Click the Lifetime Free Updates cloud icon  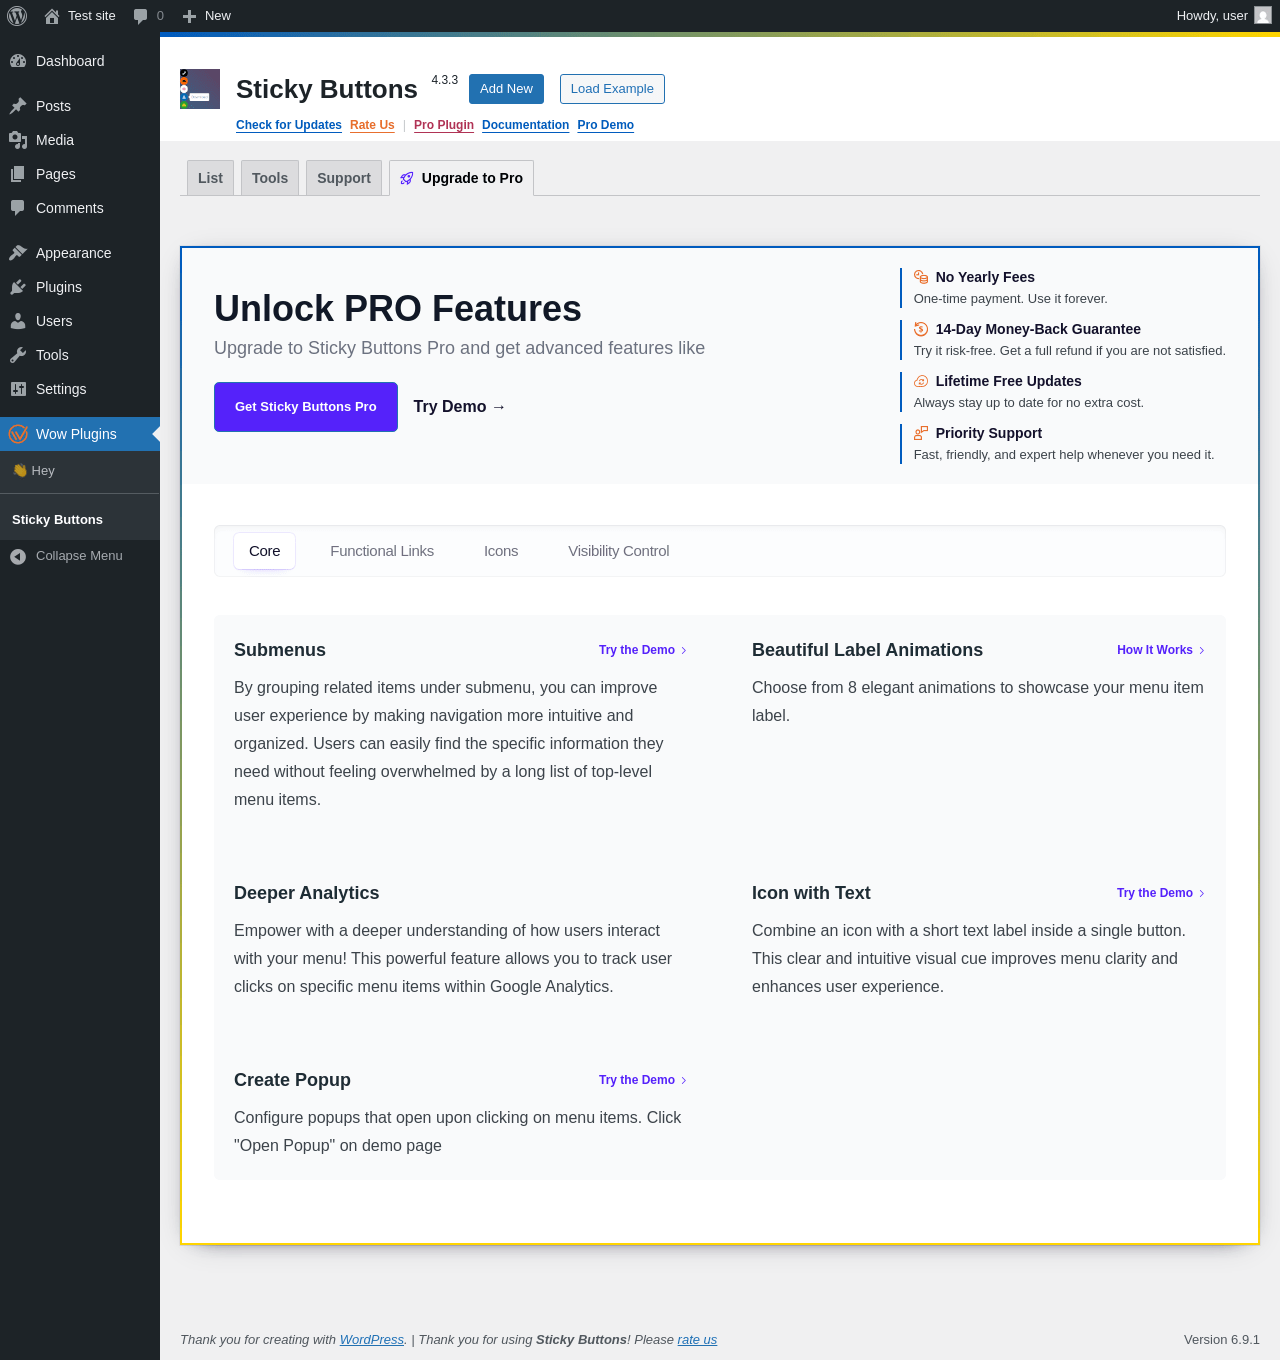921,381
